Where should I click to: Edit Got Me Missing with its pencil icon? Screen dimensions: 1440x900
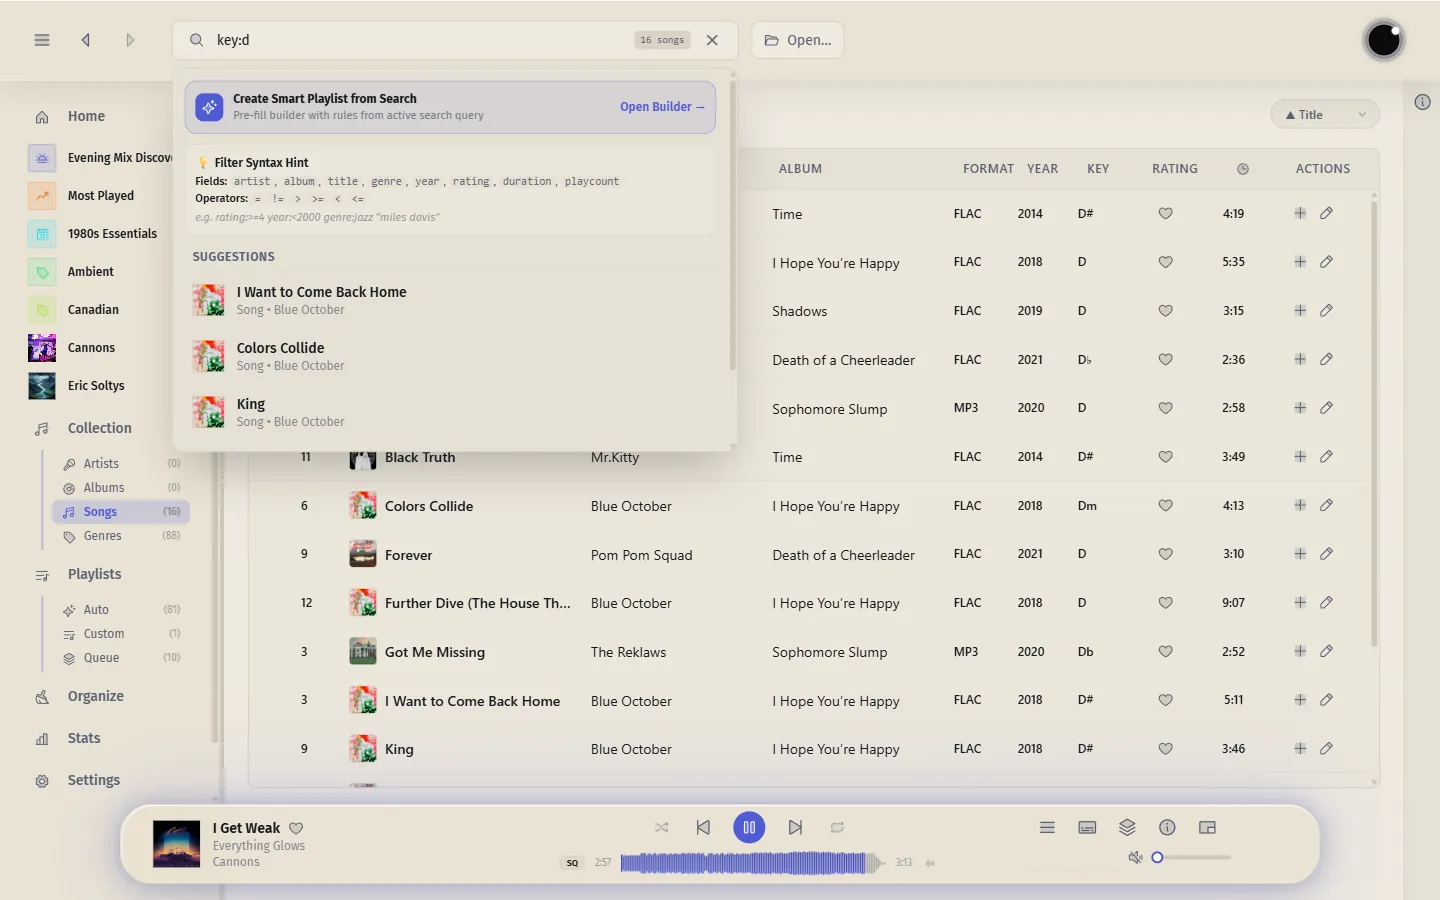[1326, 651]
